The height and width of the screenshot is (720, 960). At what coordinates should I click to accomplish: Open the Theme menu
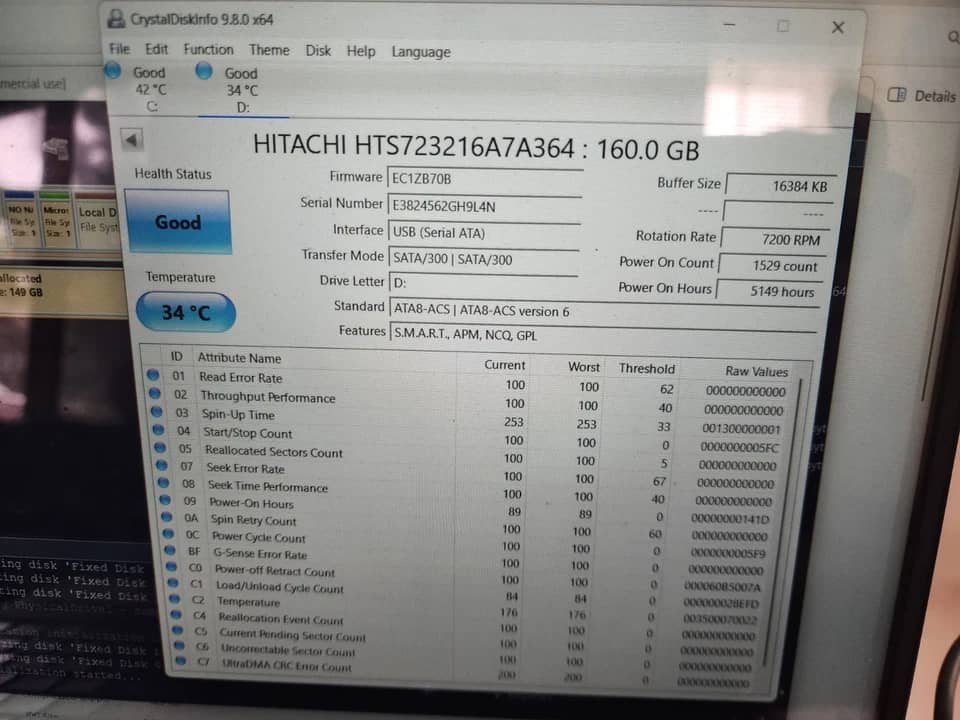click(x=269, y=50)
